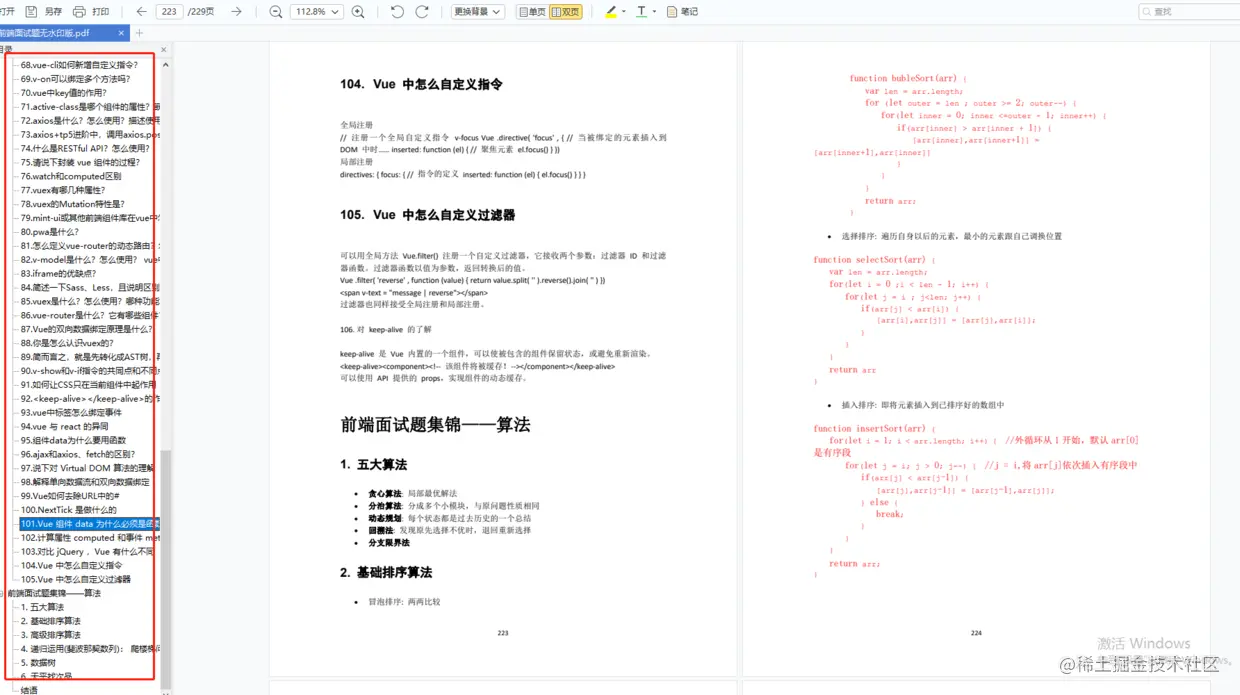Open highlighter color dropdown arrow

tap(624, 12)
